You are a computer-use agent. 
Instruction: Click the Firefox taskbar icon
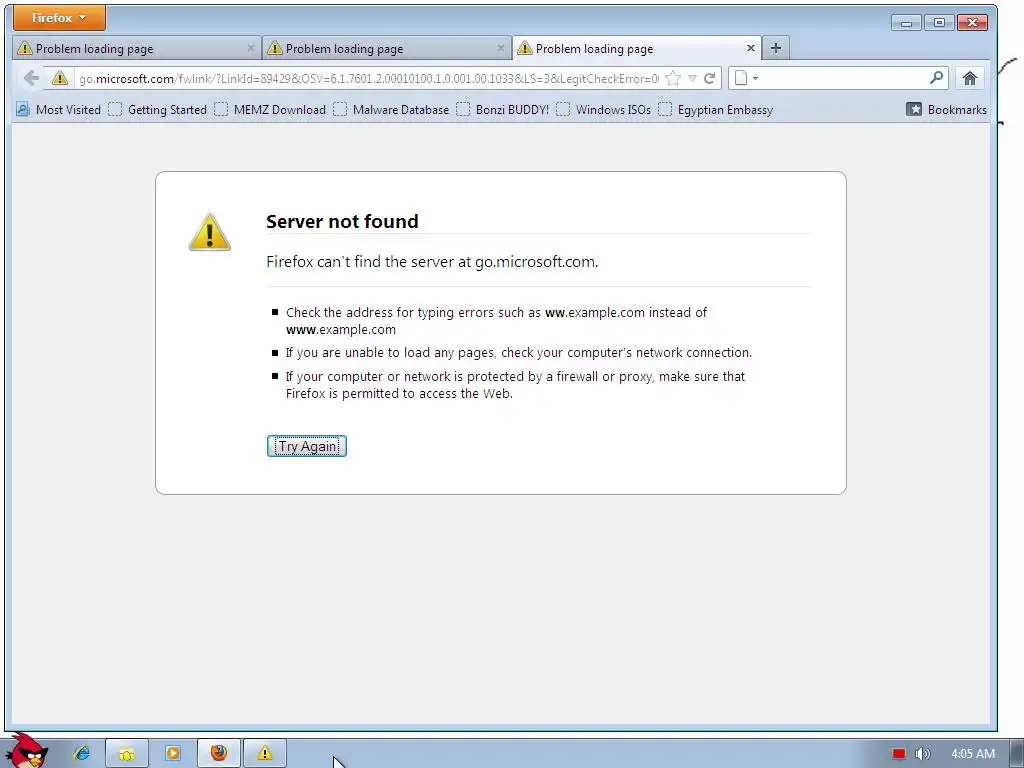click(x=219, y=753)
